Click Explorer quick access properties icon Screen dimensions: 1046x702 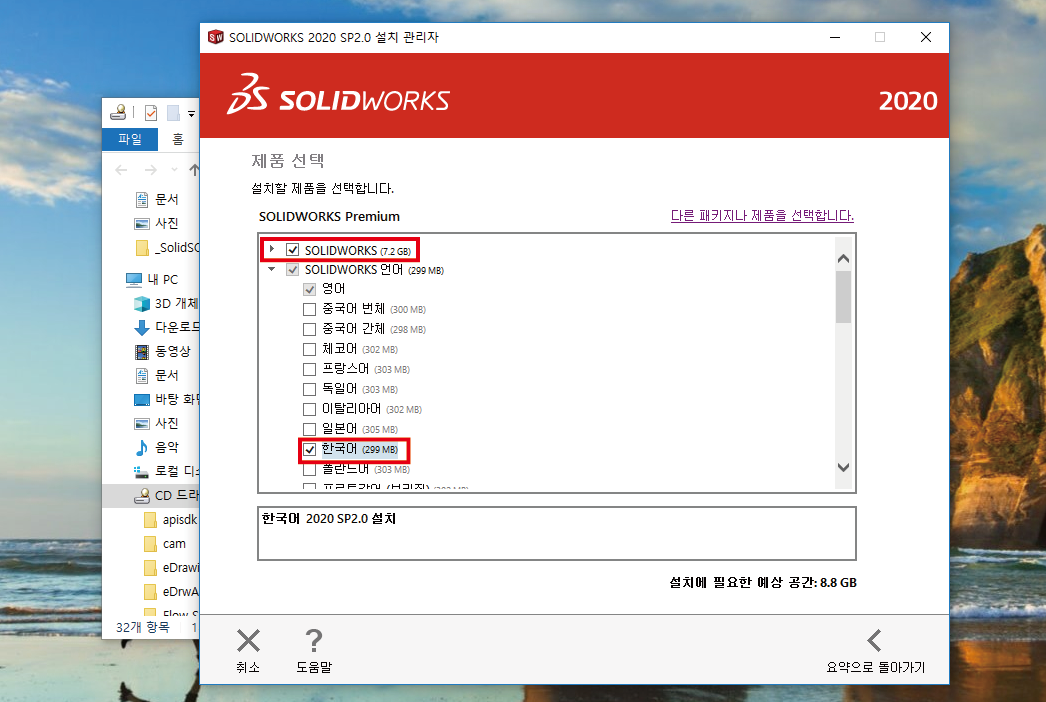151,113
